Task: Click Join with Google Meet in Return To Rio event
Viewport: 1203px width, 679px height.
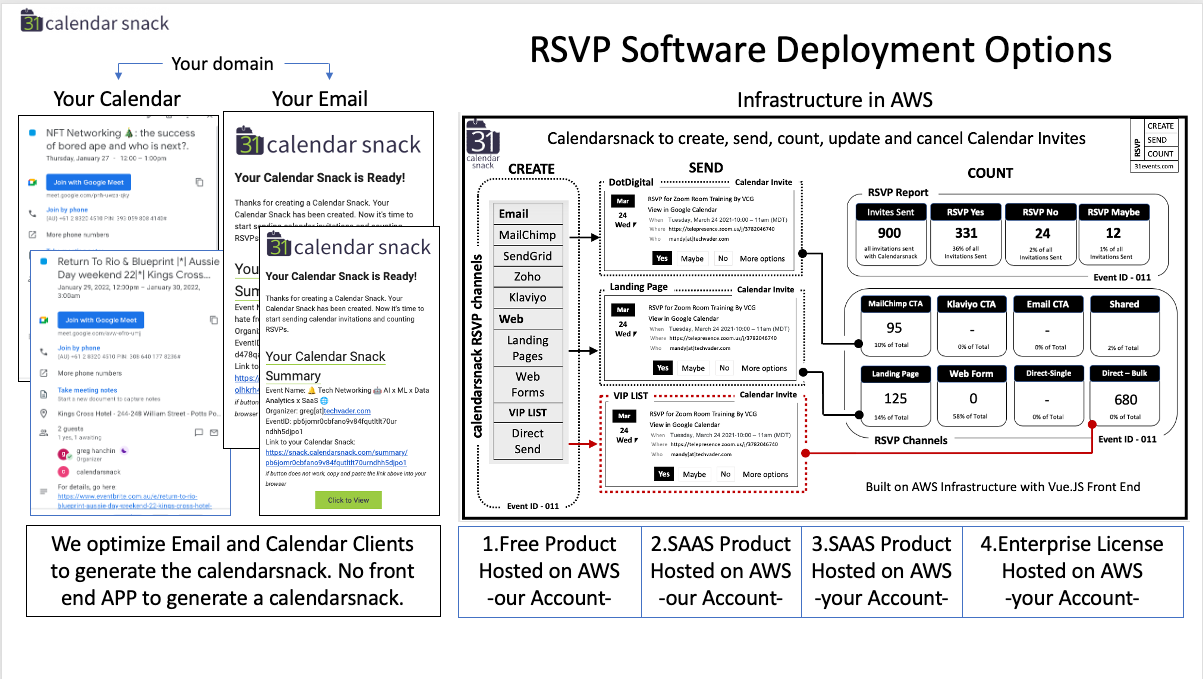Action: pyautogui.click(x=102, y=320)
